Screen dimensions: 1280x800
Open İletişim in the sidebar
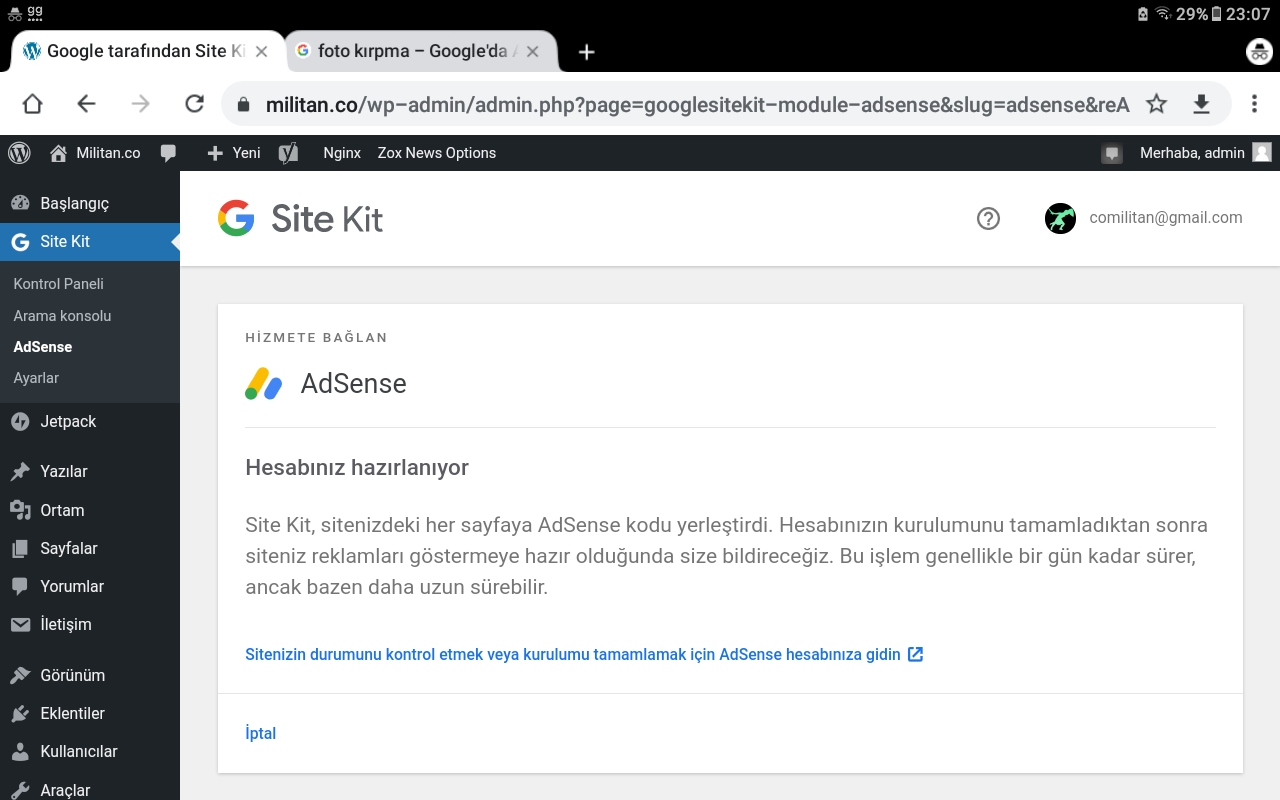(x=90, y=624)
